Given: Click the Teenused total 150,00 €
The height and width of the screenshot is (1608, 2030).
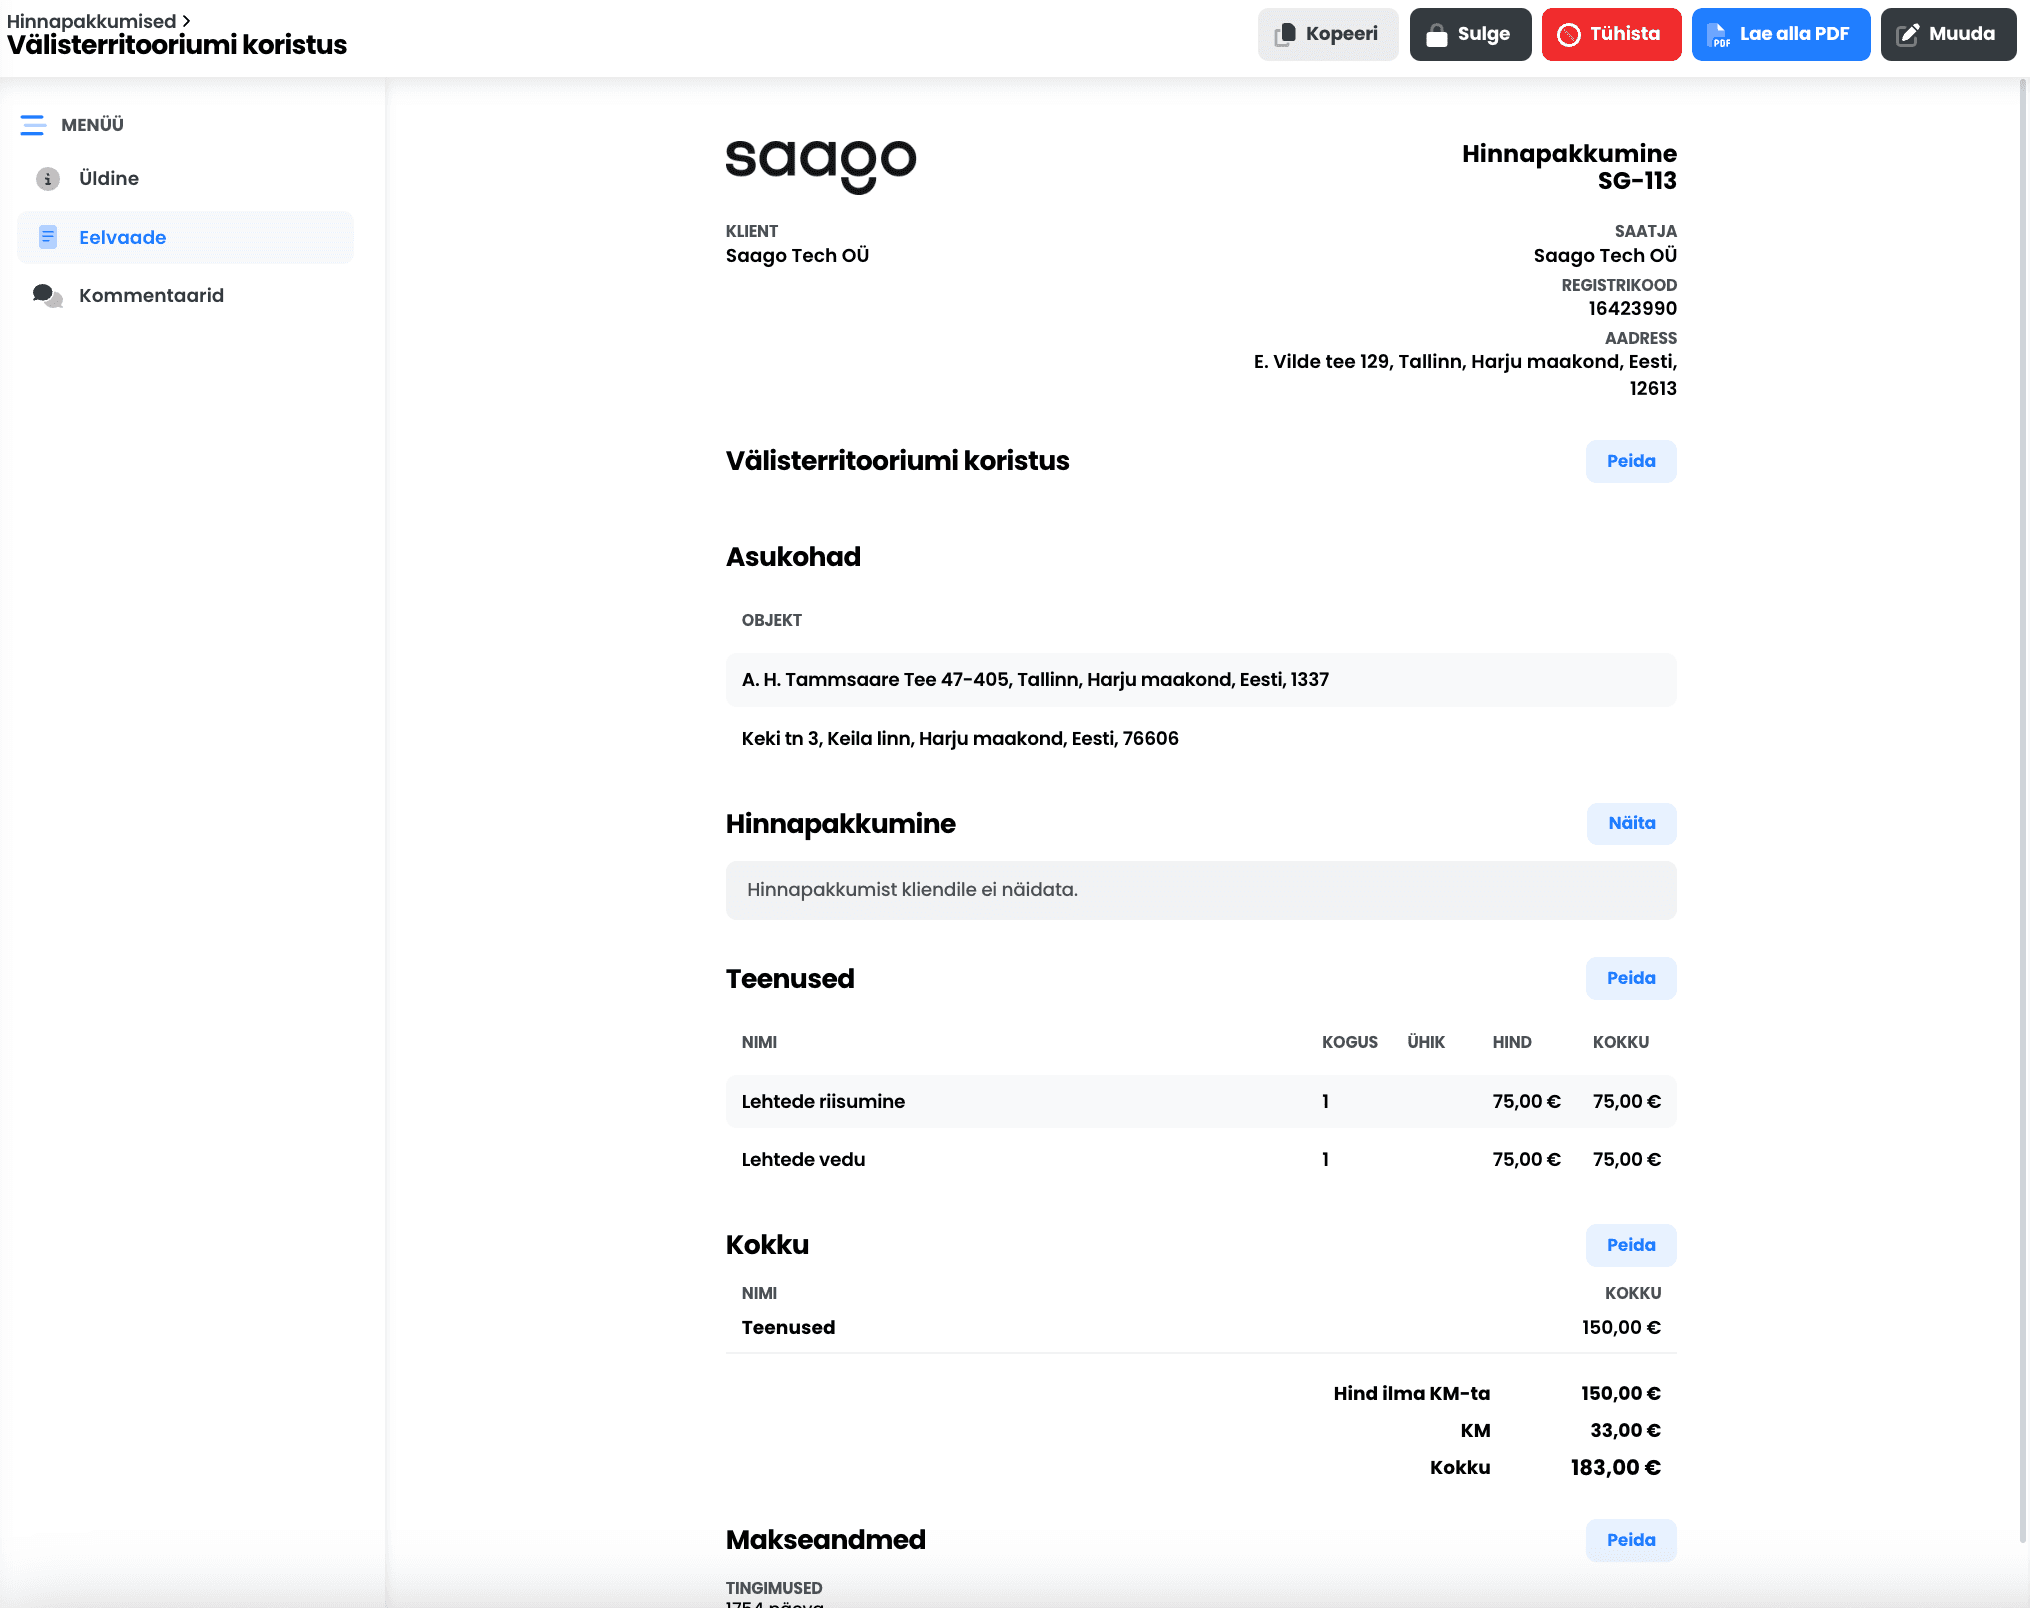Looking at the screenshot, I should click(x=1621, y=1328).
